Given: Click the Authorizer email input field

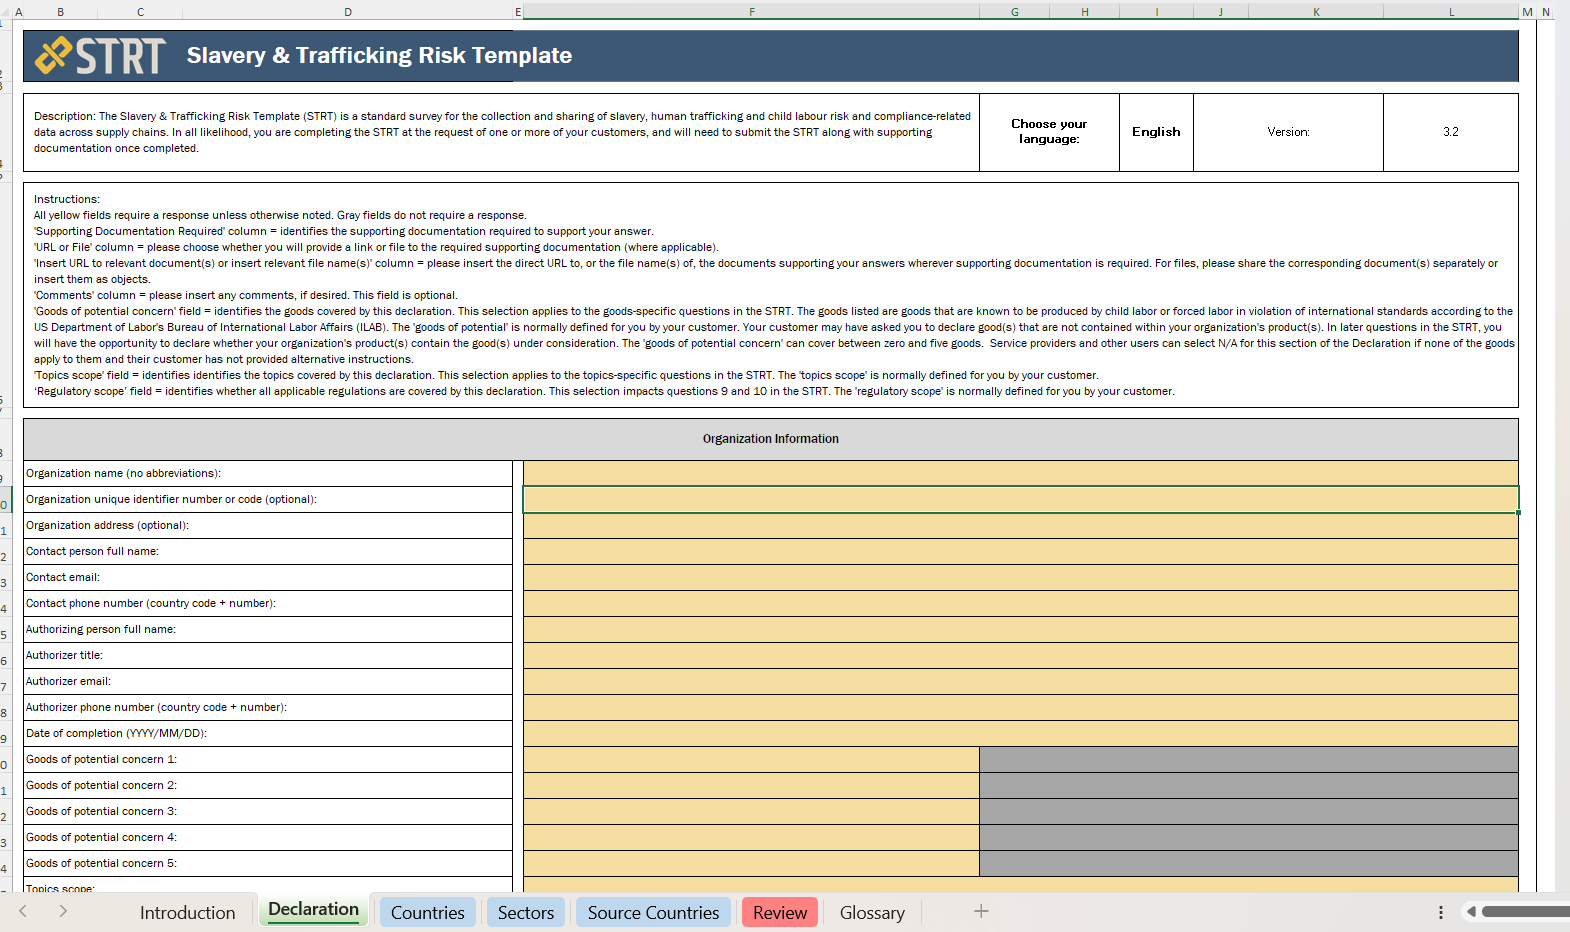Looking at the screenshot, I should [x=1020, y=682].
